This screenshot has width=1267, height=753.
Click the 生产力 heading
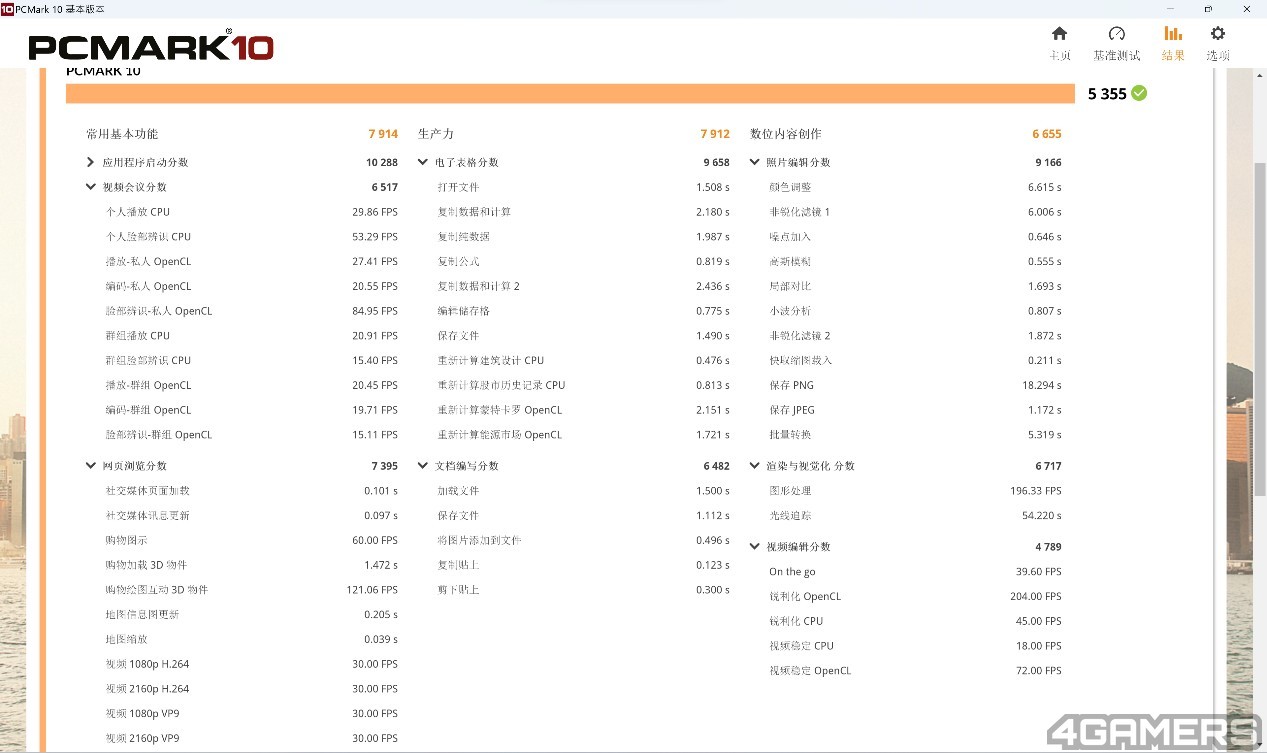pyautogui.click(x=436, y=134)
